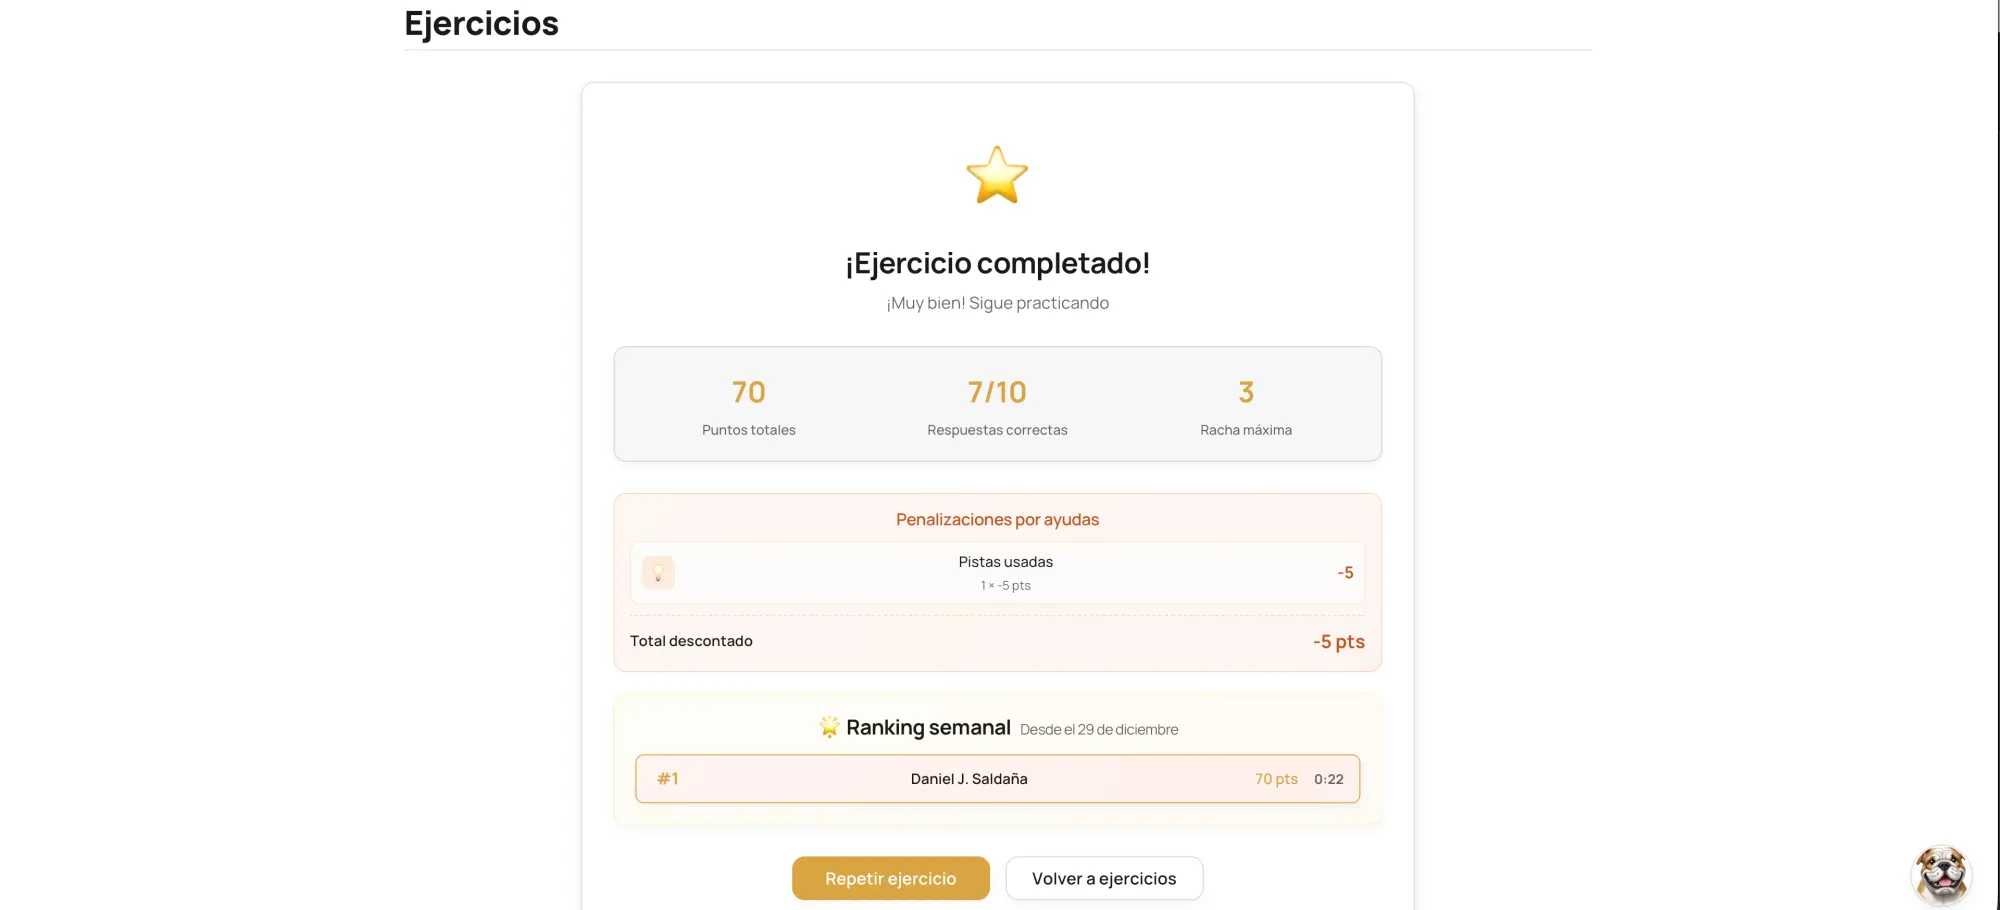Click Volver a ejercicios button
The width and height of the screenshot is (2000, 910).
pos(1104,878)
